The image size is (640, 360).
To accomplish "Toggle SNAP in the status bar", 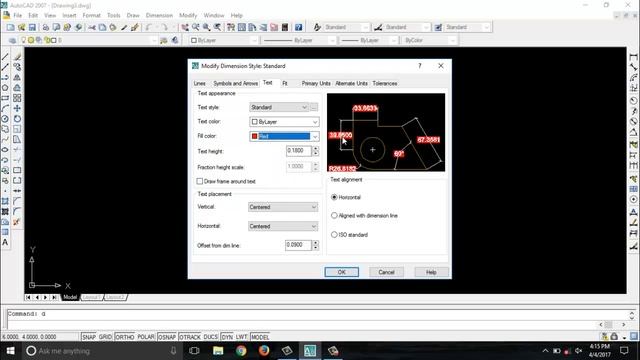I will (89, 337).
